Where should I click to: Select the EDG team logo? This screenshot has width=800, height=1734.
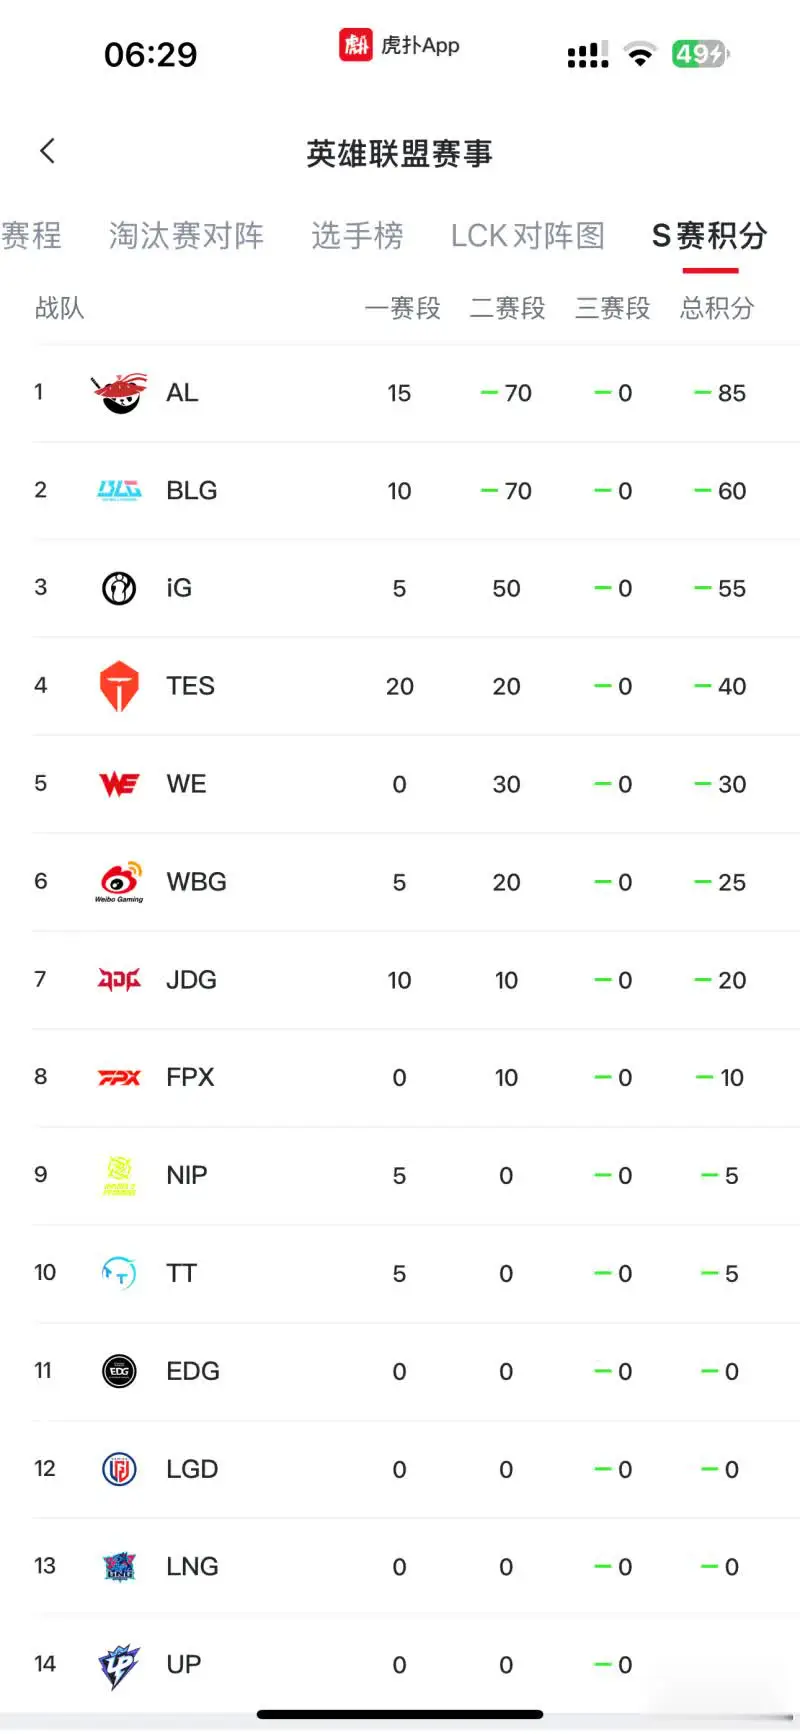119,1371
